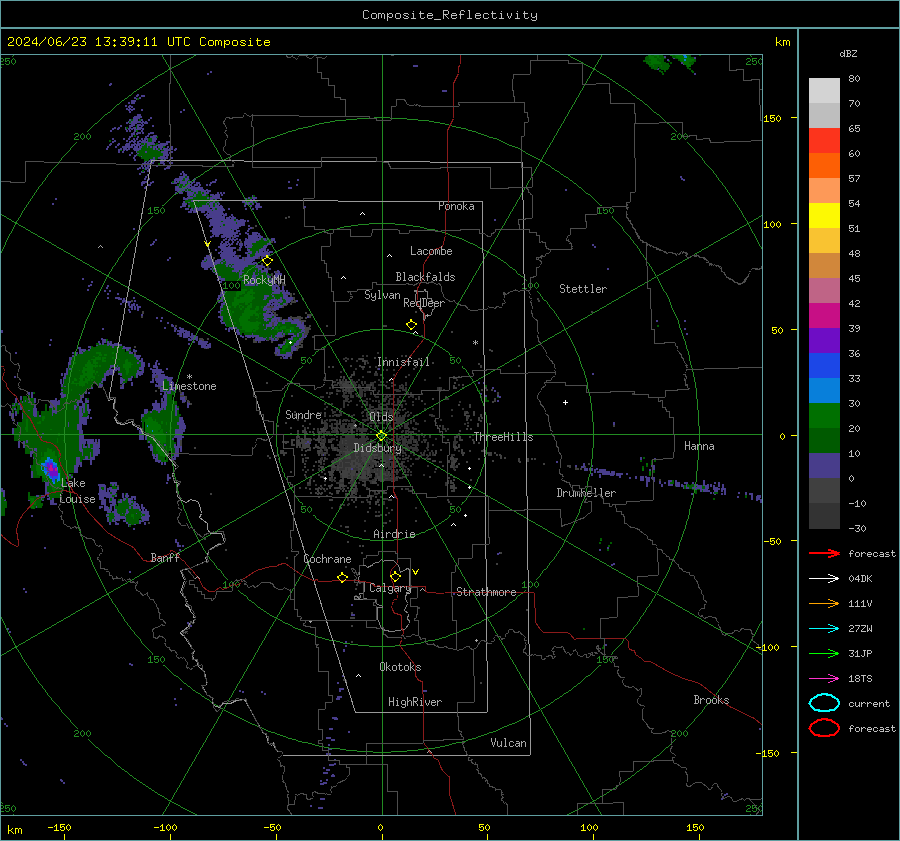Pick the tan 48 dBZ swatch

click(824, 265)
